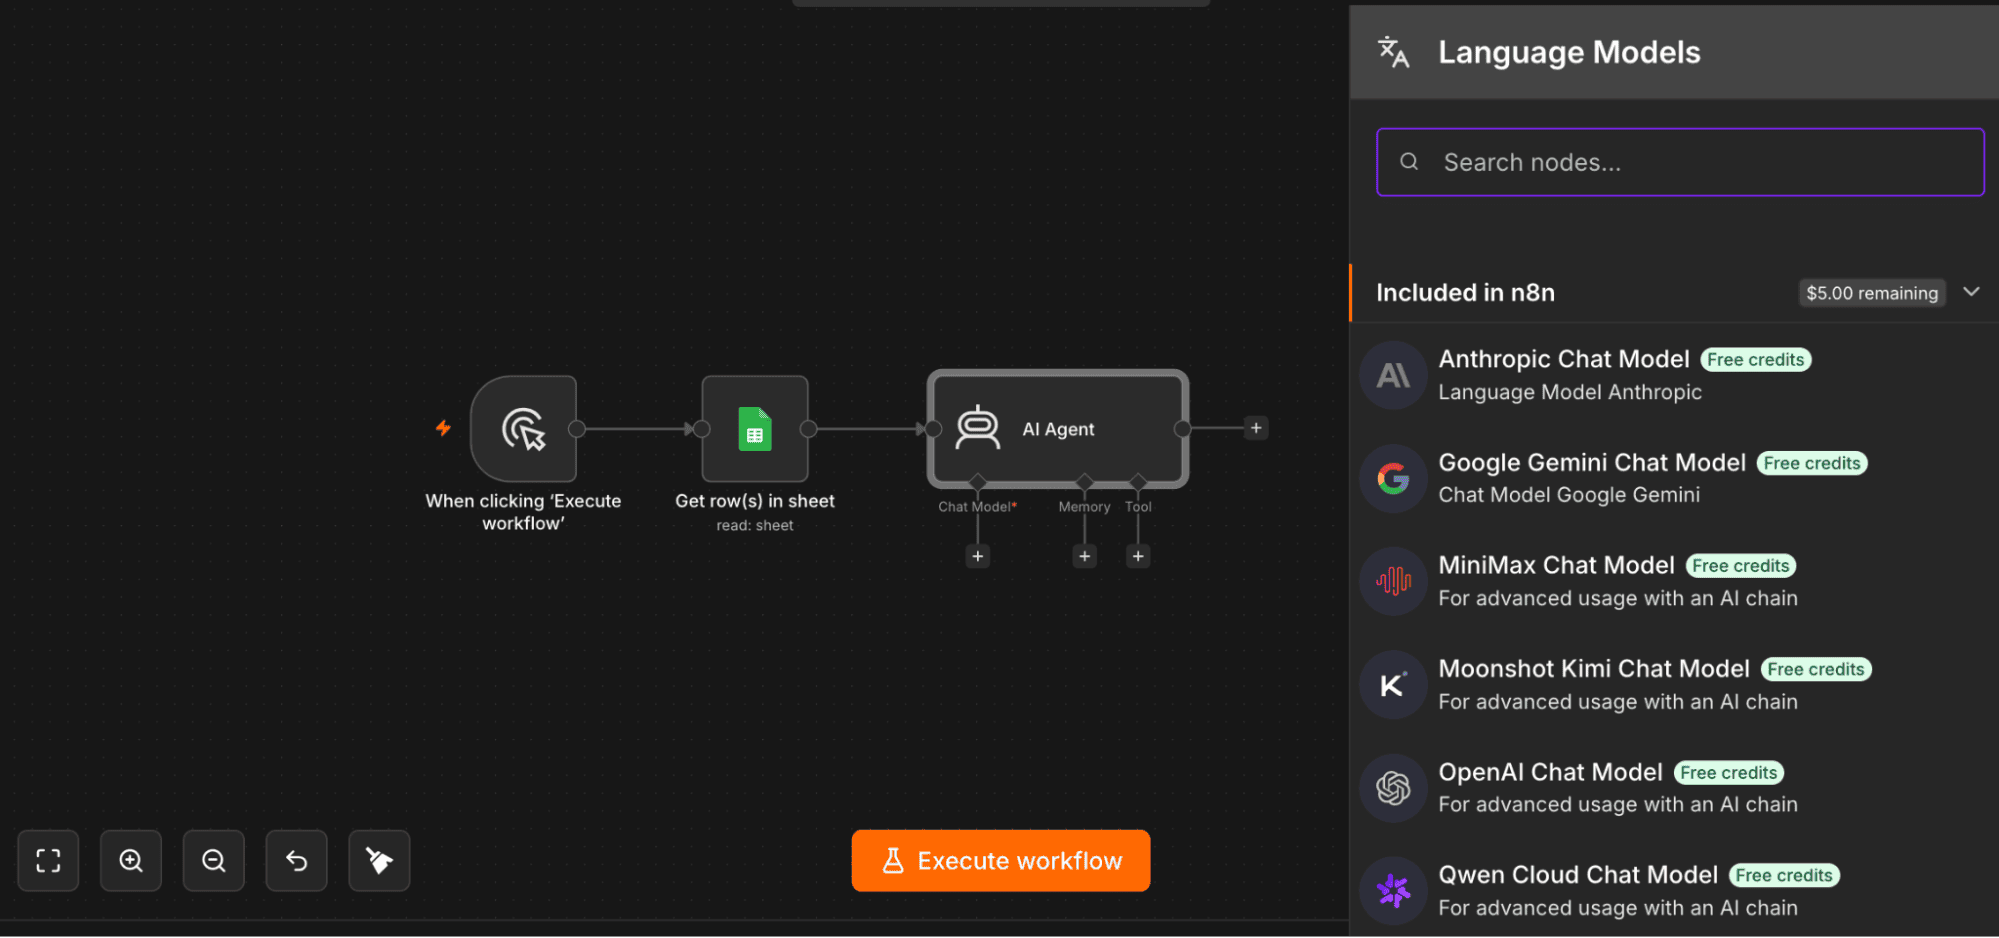Choose Anthropic Chat Model
Screen dimensions: 1999x938
(x=1674, y=375)
